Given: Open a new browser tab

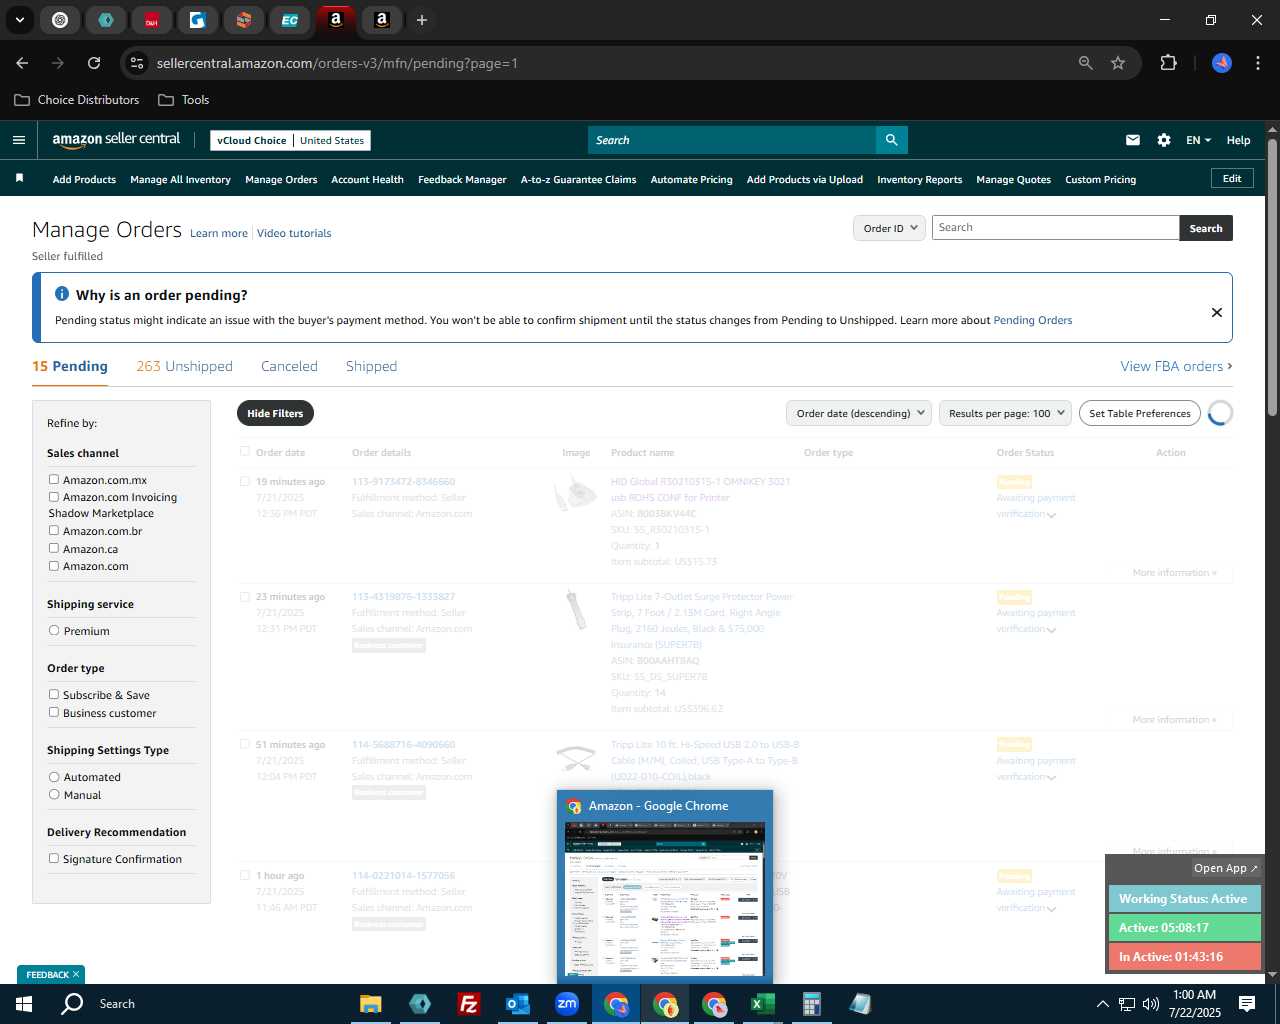Looking at the screenshot, I should 422,20.
